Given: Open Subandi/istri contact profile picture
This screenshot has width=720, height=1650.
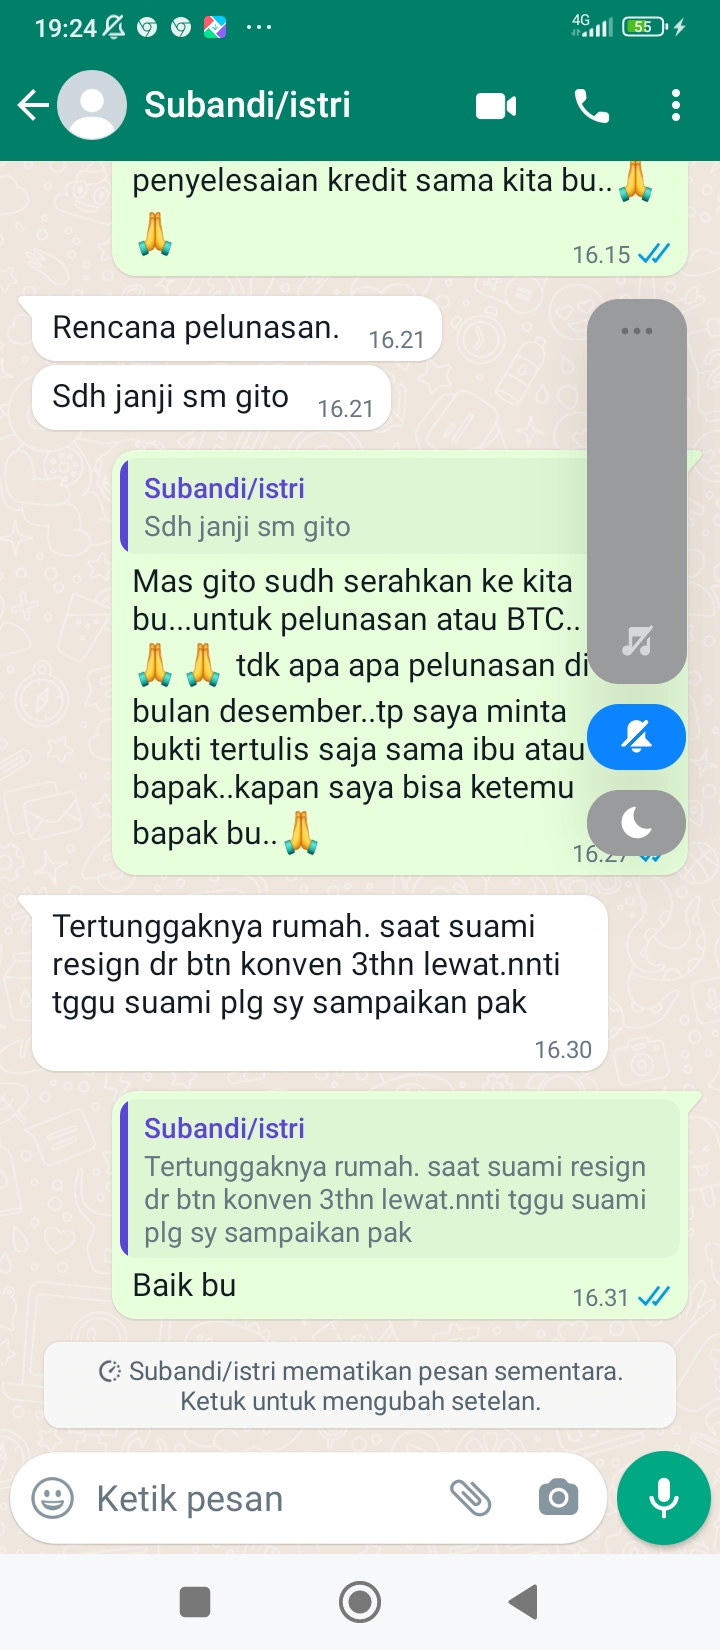Looking at the screenshot, I should coord(92,105).
